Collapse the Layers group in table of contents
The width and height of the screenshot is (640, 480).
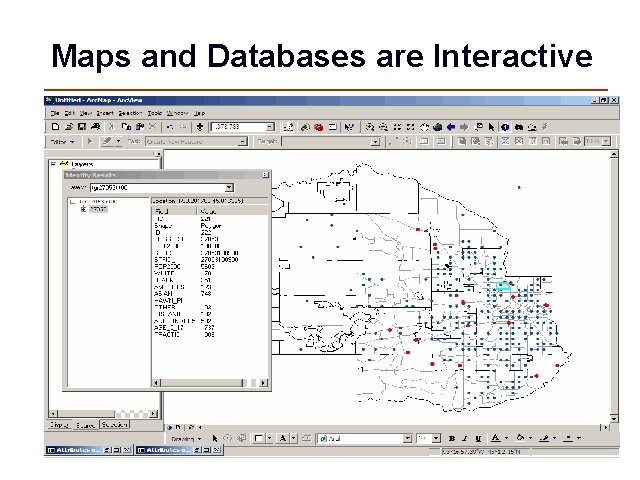53,164
